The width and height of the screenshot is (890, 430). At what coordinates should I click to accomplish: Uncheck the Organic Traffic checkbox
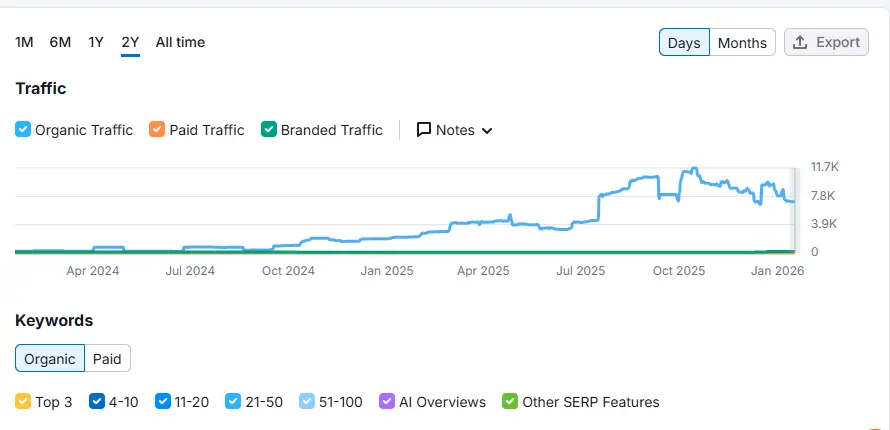point(23,130)
